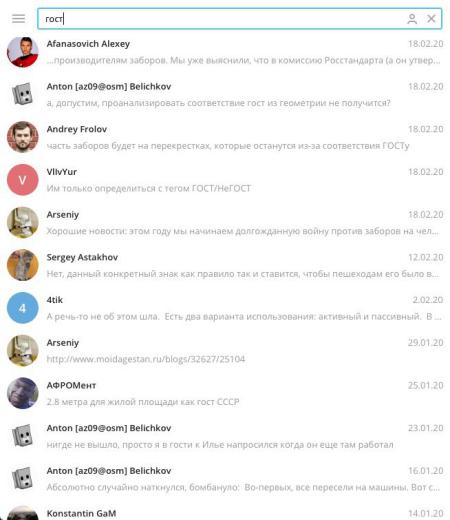Open Anton Belichkov's message dated 16.01.20
This screenshot has width=450, height=520.
pyautogui.click(x=225, y=479)
